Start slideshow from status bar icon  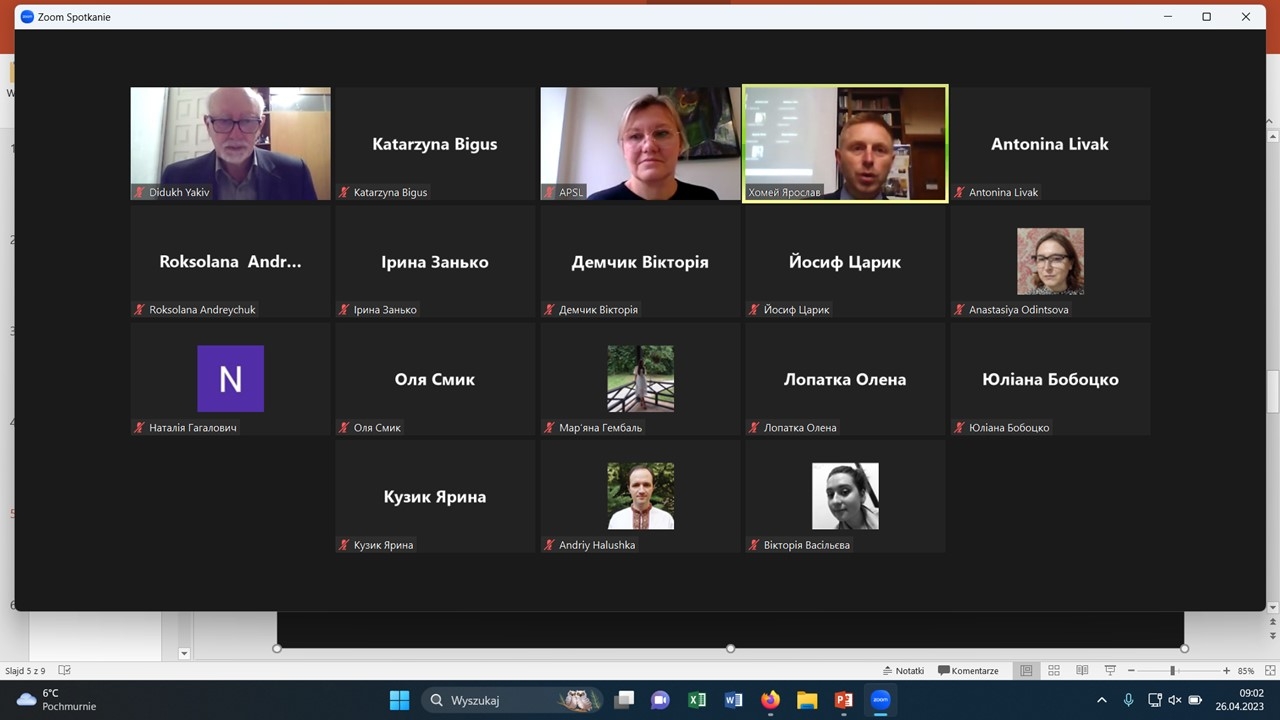1109,671
